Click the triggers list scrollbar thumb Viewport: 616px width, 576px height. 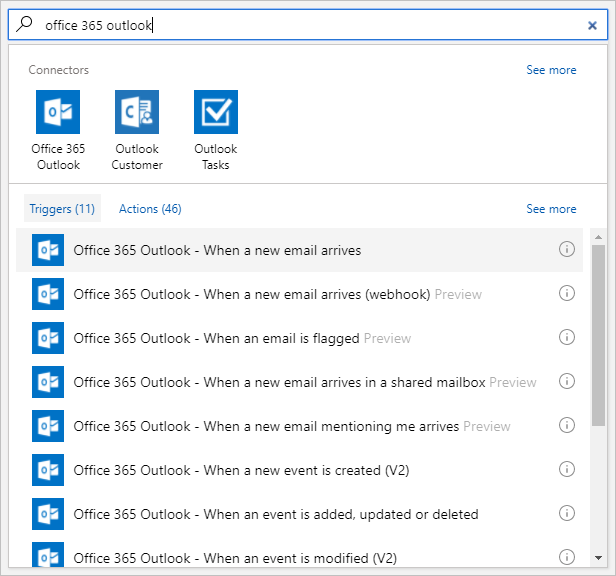tap(598, 335)
